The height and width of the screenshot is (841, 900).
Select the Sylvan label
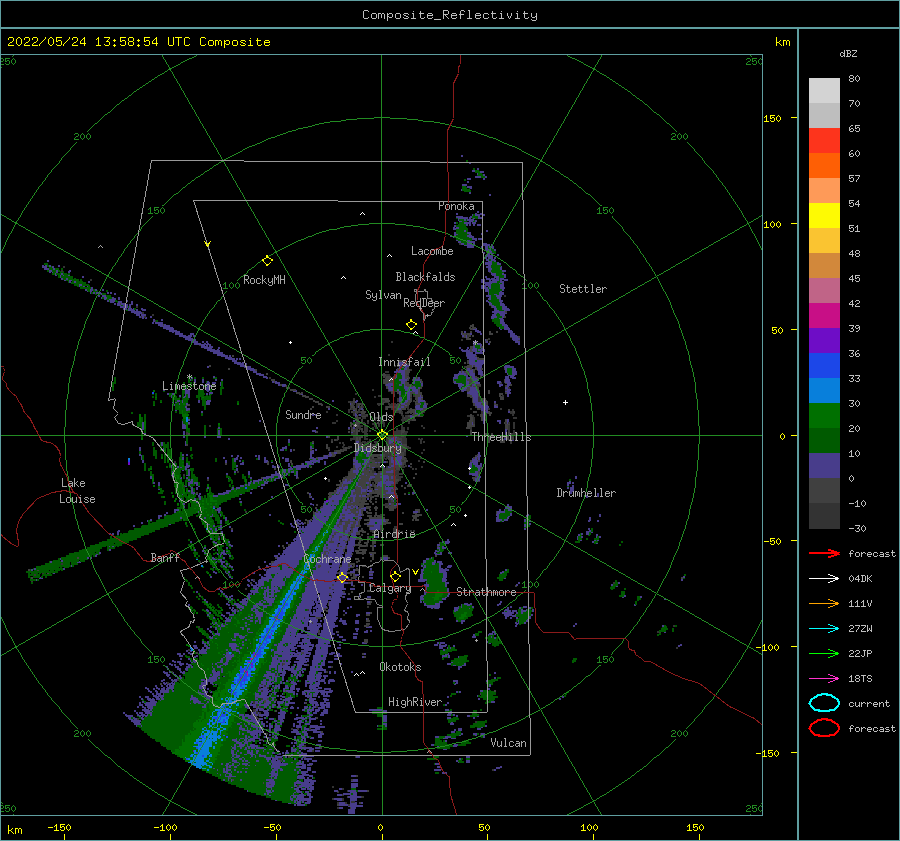pos(383,295)
